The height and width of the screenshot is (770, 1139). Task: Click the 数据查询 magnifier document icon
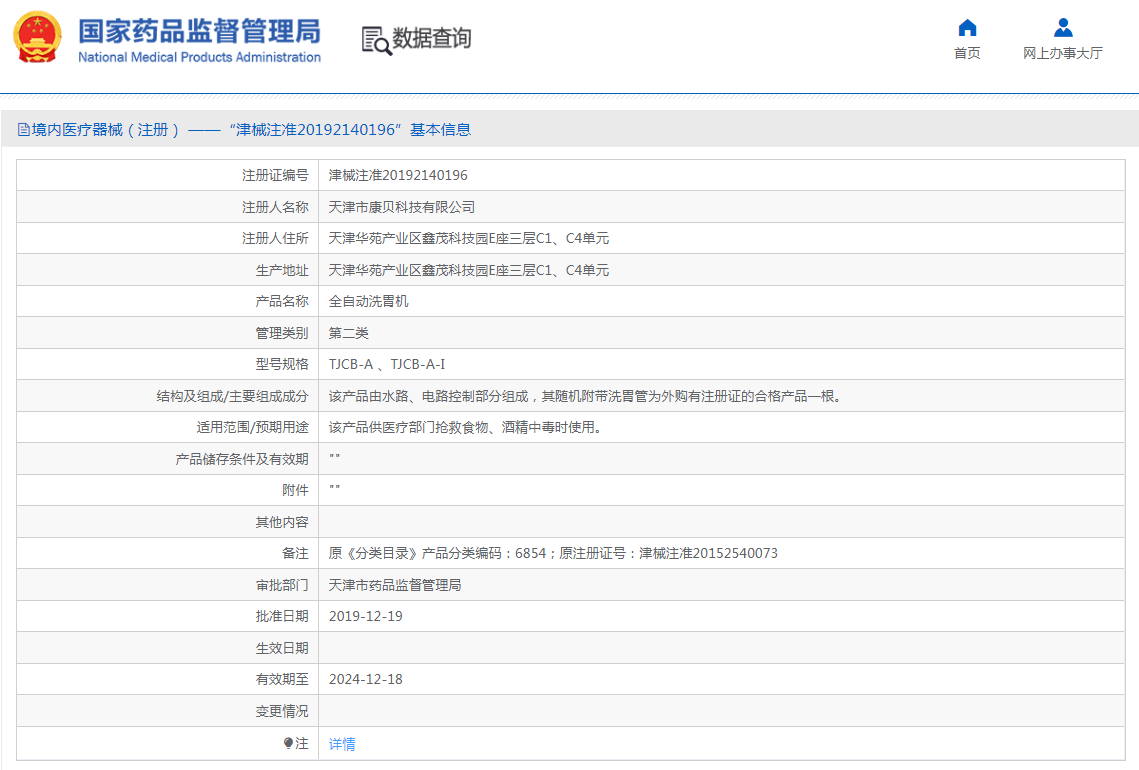click(x=376, y=41)
